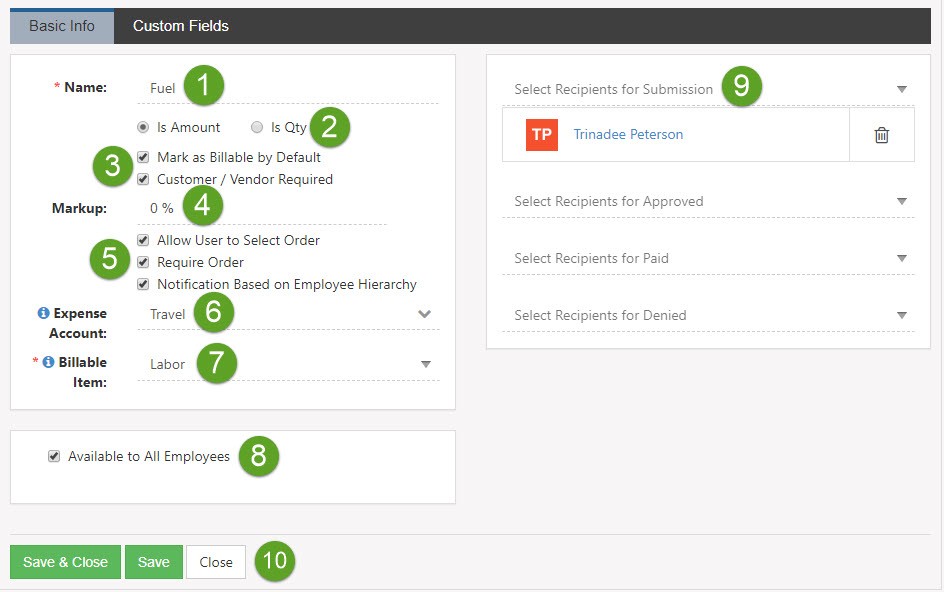Open Select Recipients for Submission dropdown
Viewport: 944px width, 592px height.
coord(902,90)
